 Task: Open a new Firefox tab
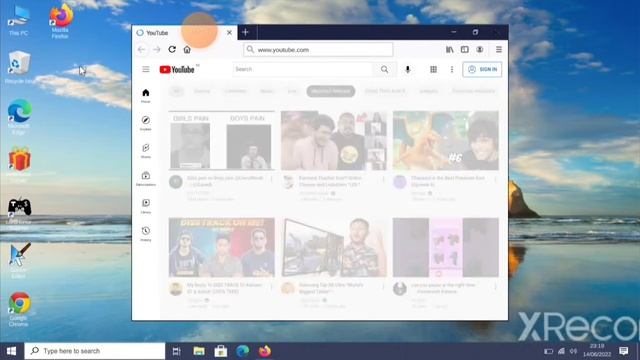(245, 32)
